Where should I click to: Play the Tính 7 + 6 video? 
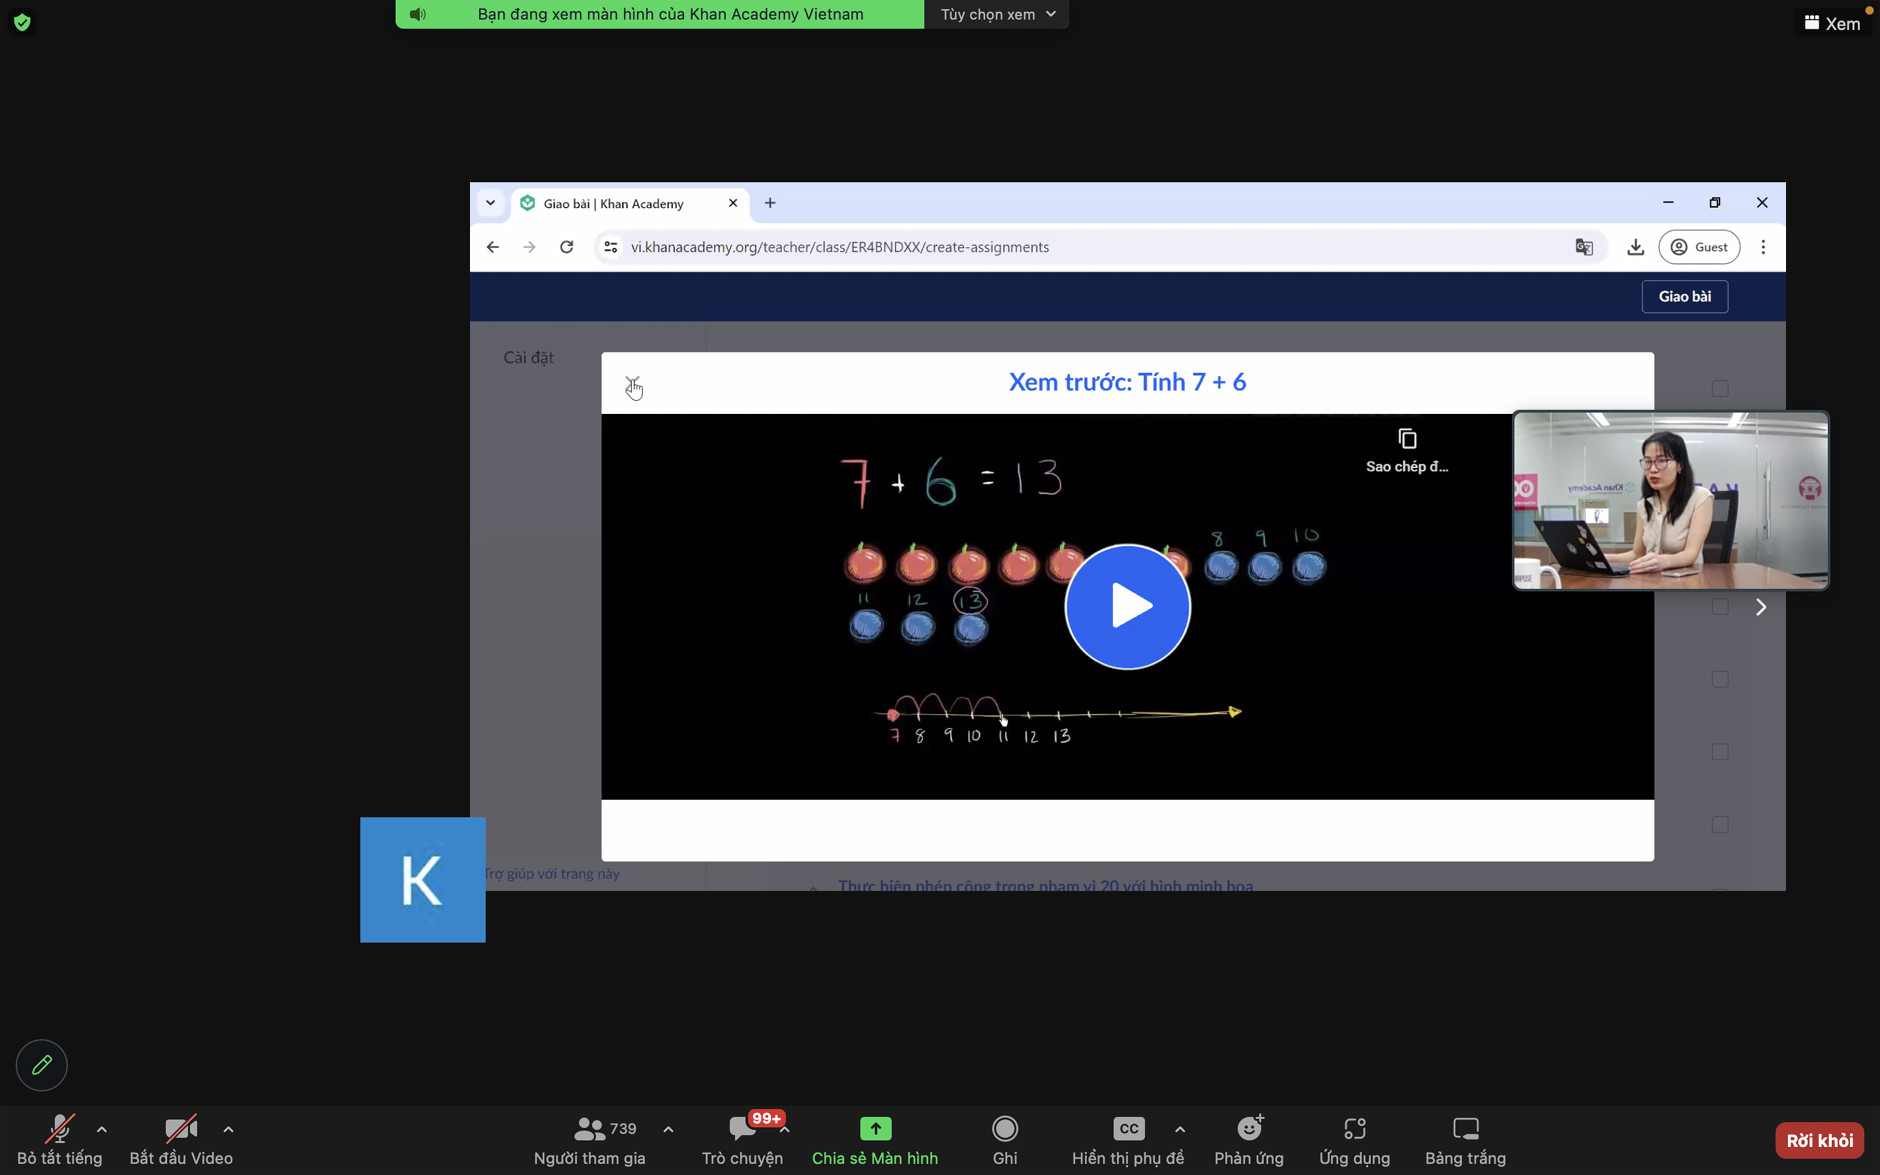[1127, 606]
